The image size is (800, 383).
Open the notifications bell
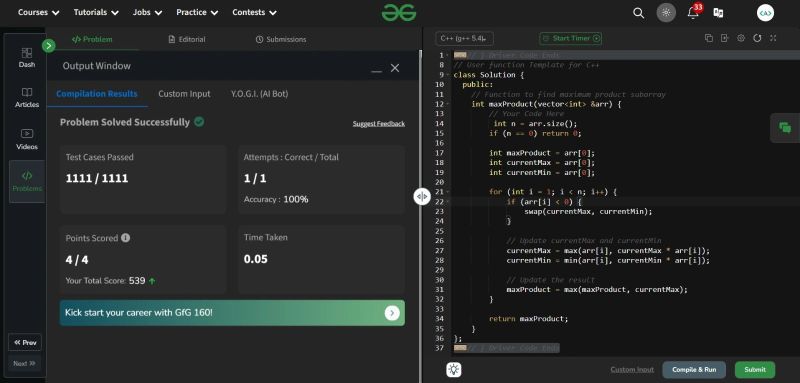click(x=693, y=13)
